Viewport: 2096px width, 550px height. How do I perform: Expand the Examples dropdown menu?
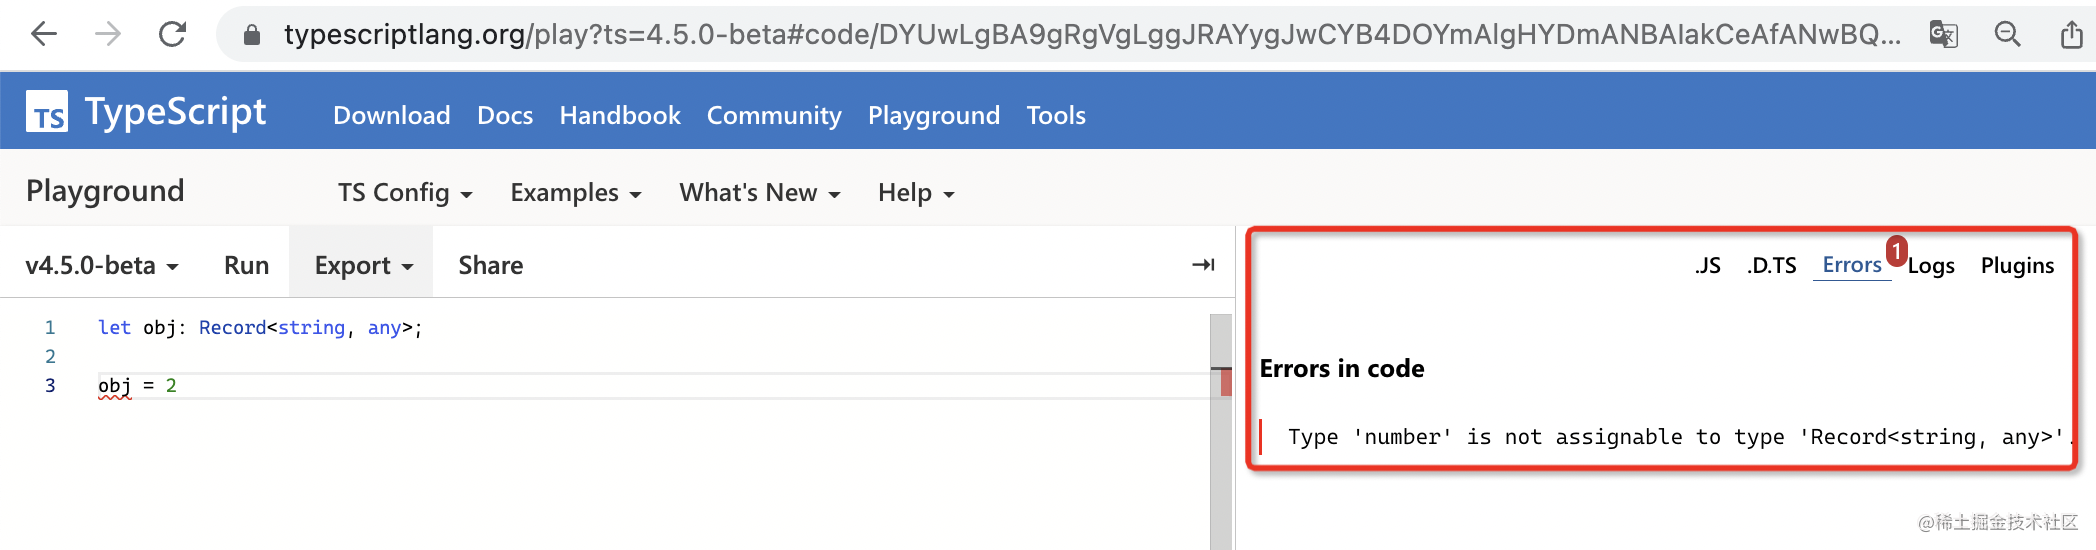(x=575, y=193)
